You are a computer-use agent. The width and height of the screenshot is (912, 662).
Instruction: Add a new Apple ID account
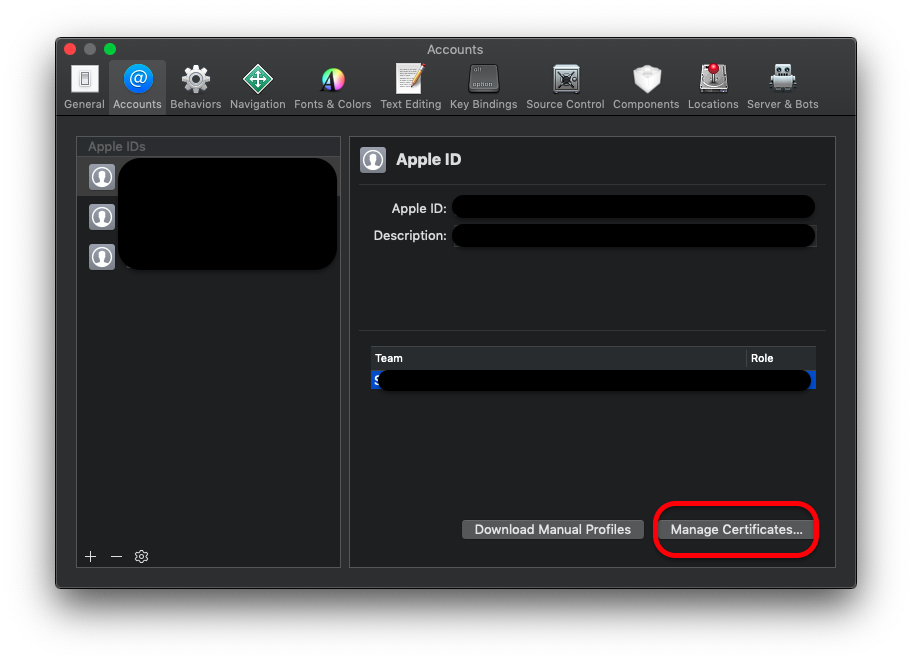91,557
